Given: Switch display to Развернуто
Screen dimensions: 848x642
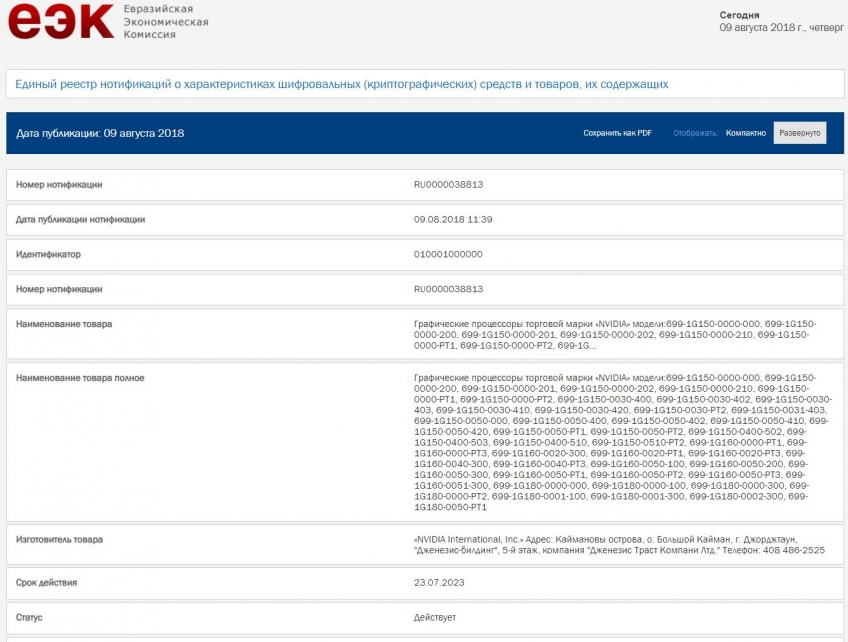Looking at the screenshot, I should click(799, 133).
